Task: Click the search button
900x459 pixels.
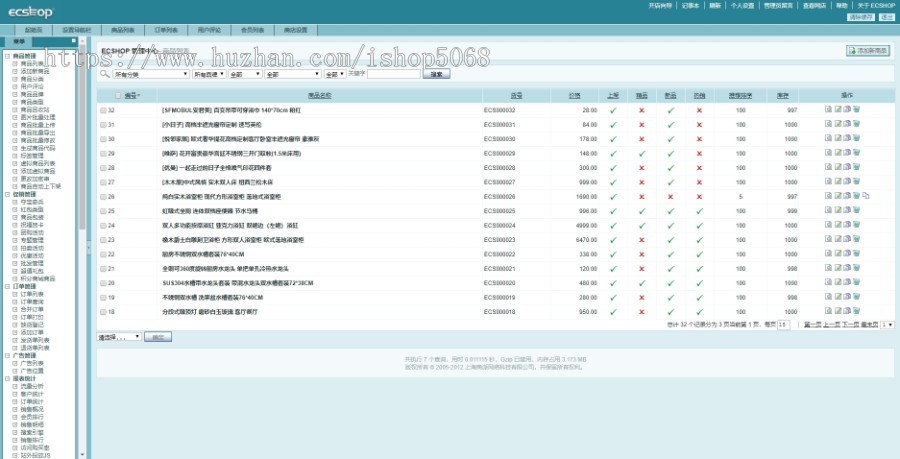Action: click(x=436, y=74)
